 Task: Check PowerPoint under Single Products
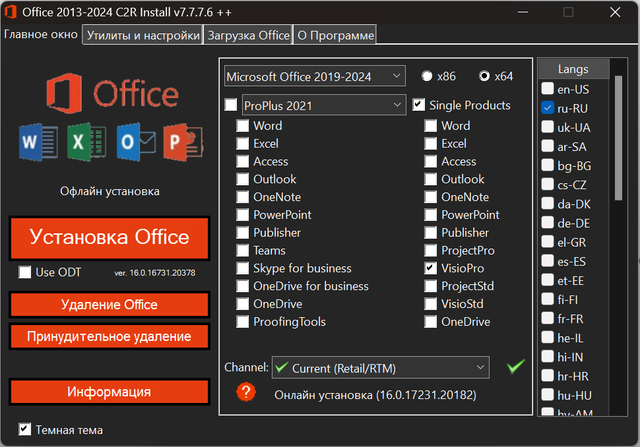pyautogui.click(x=430, y=215)
